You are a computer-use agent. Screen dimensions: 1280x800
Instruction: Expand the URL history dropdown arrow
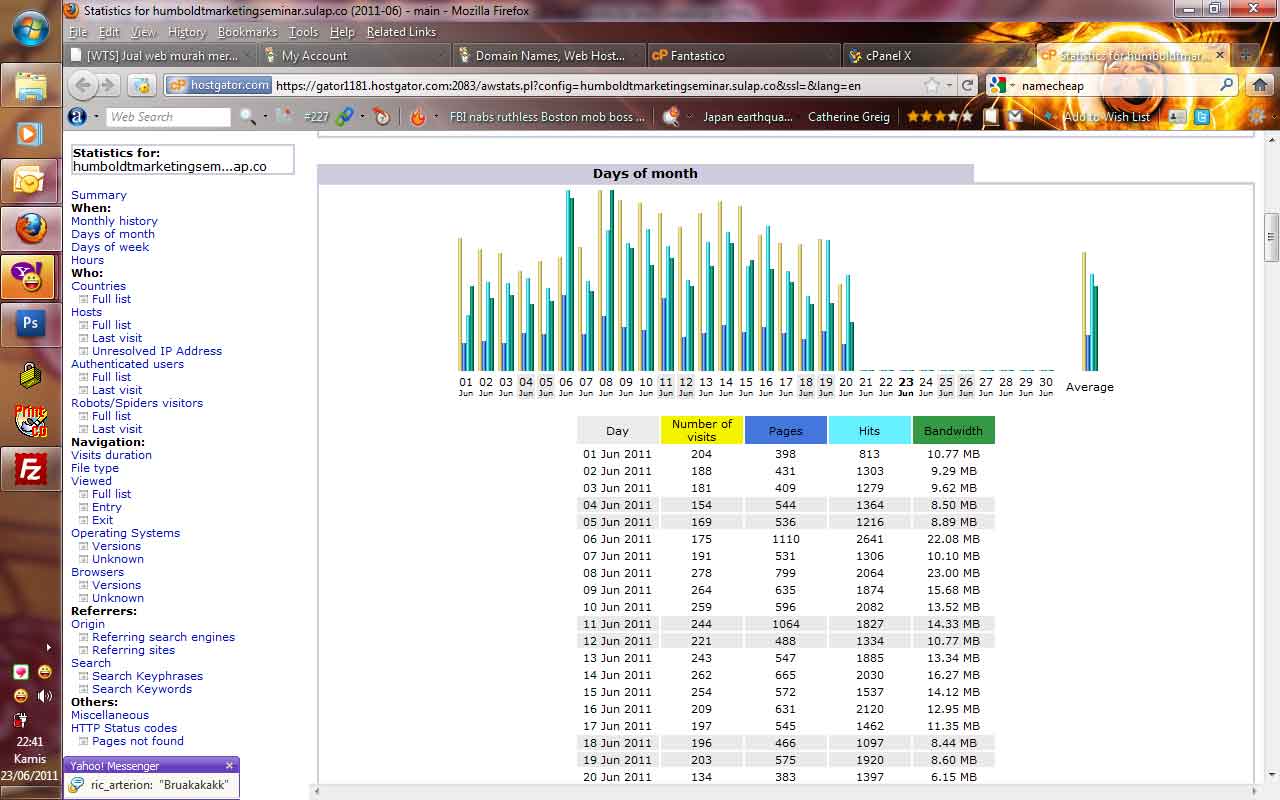950,86
